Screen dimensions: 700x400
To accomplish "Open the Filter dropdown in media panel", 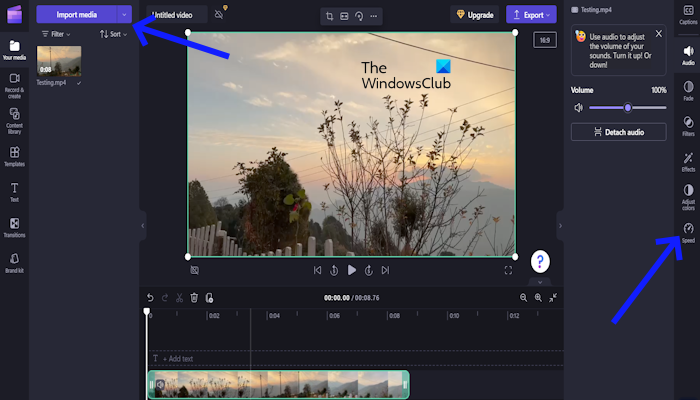I will (55, 34).
